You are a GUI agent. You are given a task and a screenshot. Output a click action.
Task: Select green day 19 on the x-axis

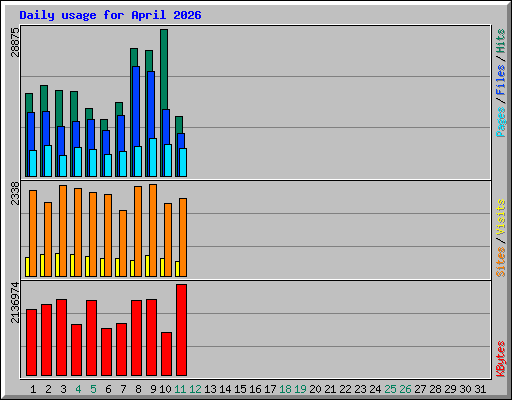(x=300, y=389)
